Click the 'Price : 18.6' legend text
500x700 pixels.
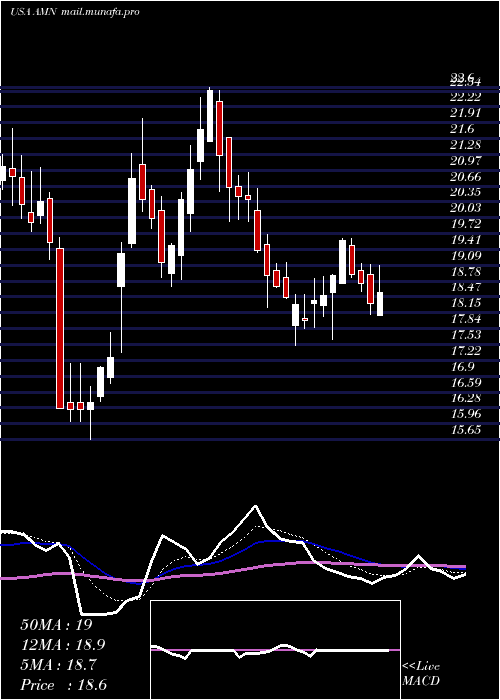pyautogui.click(x=64, y=685)
